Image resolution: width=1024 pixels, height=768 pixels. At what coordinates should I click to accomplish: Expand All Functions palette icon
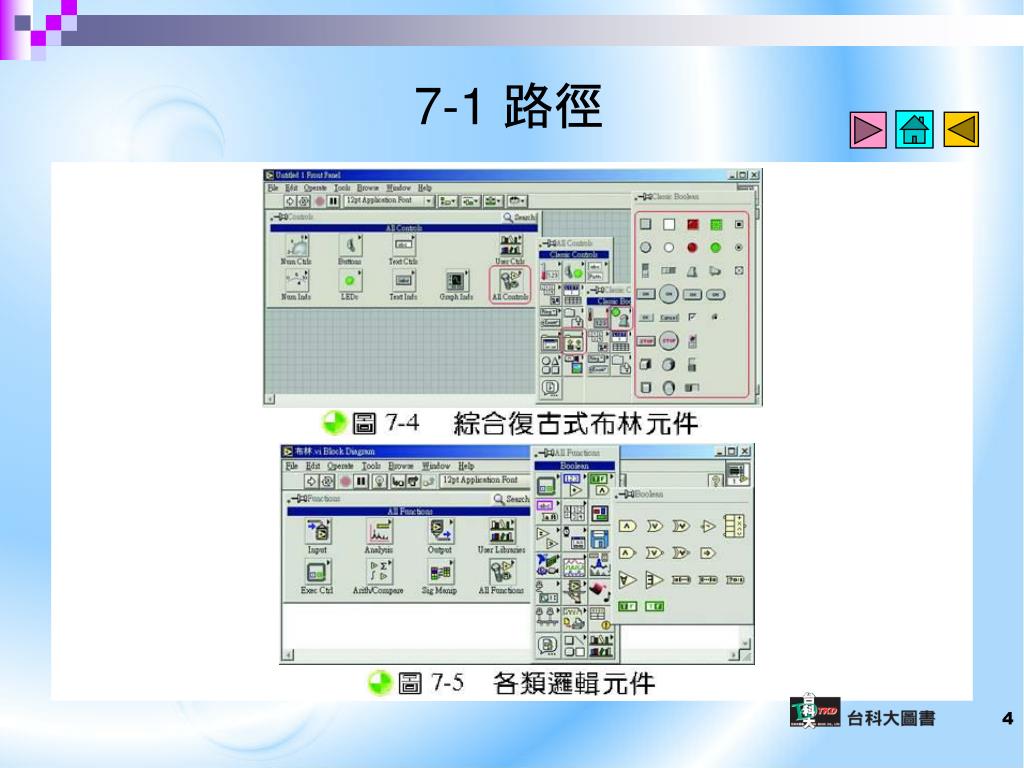pyautogui.click(x=501, y=577)
